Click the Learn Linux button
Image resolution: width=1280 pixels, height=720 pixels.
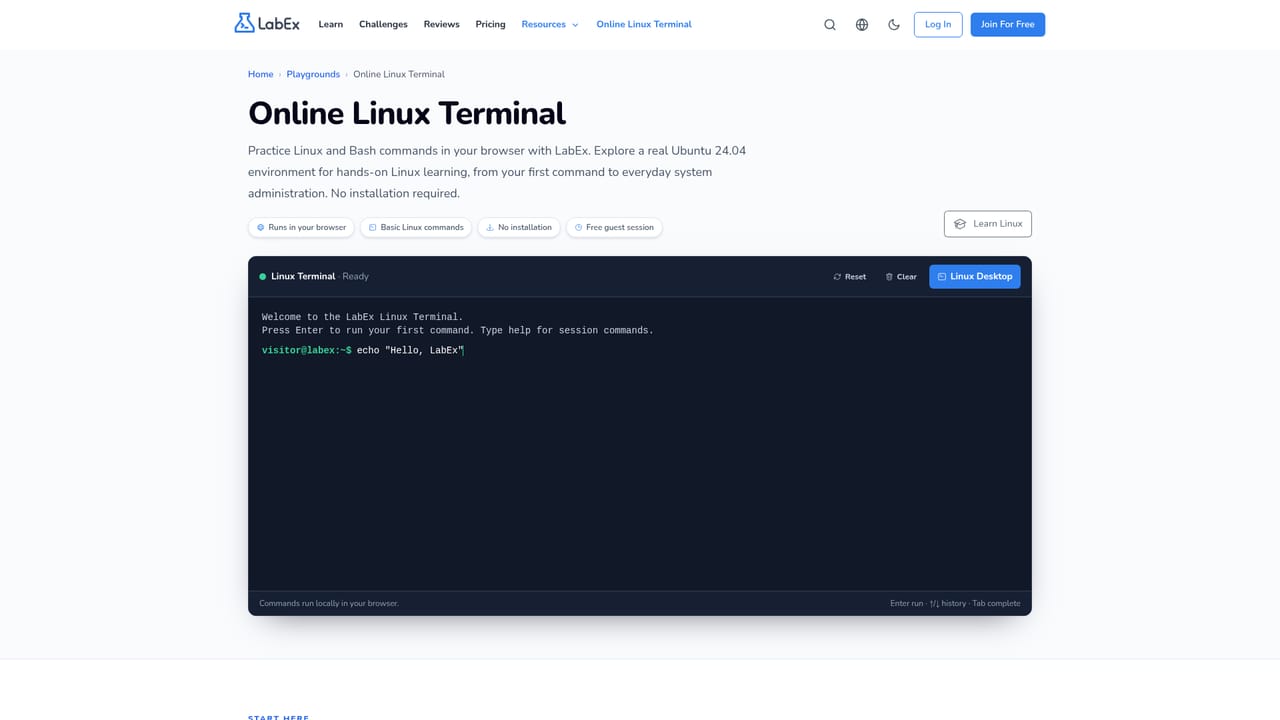point(988,224)
